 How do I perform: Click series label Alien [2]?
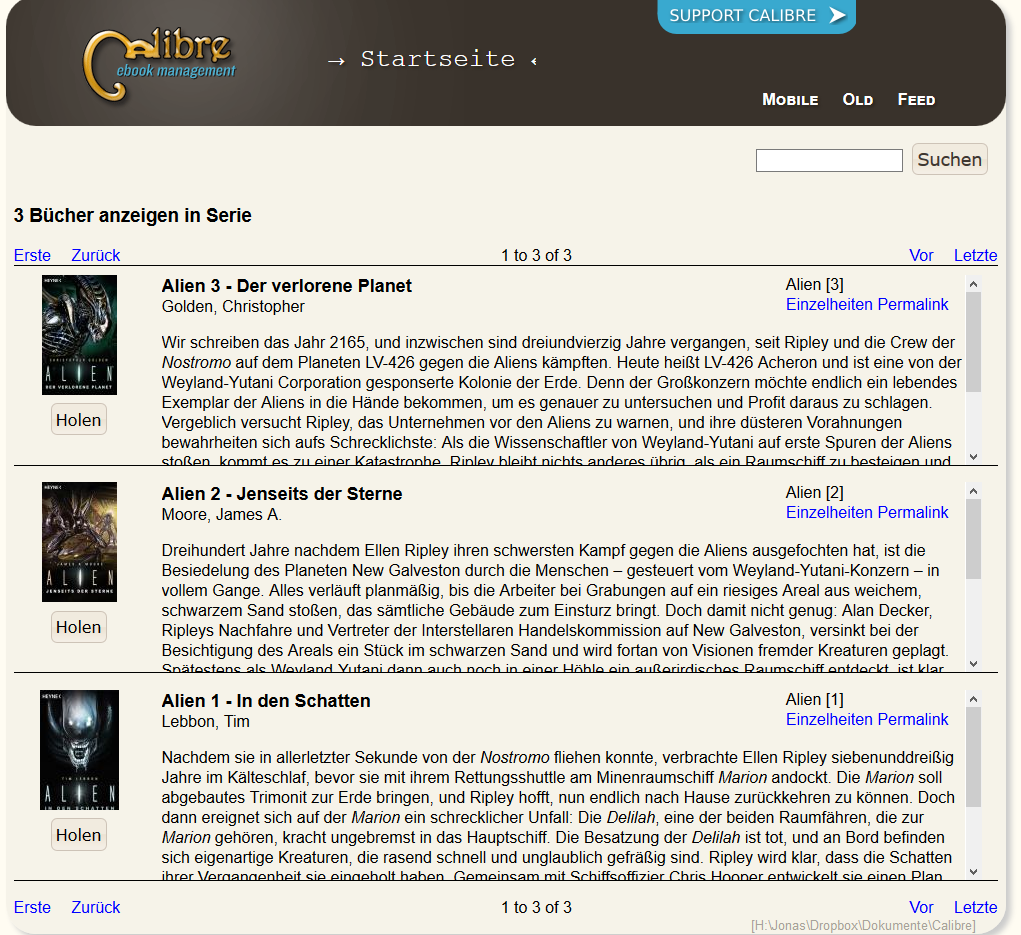(x=815, y=492)
